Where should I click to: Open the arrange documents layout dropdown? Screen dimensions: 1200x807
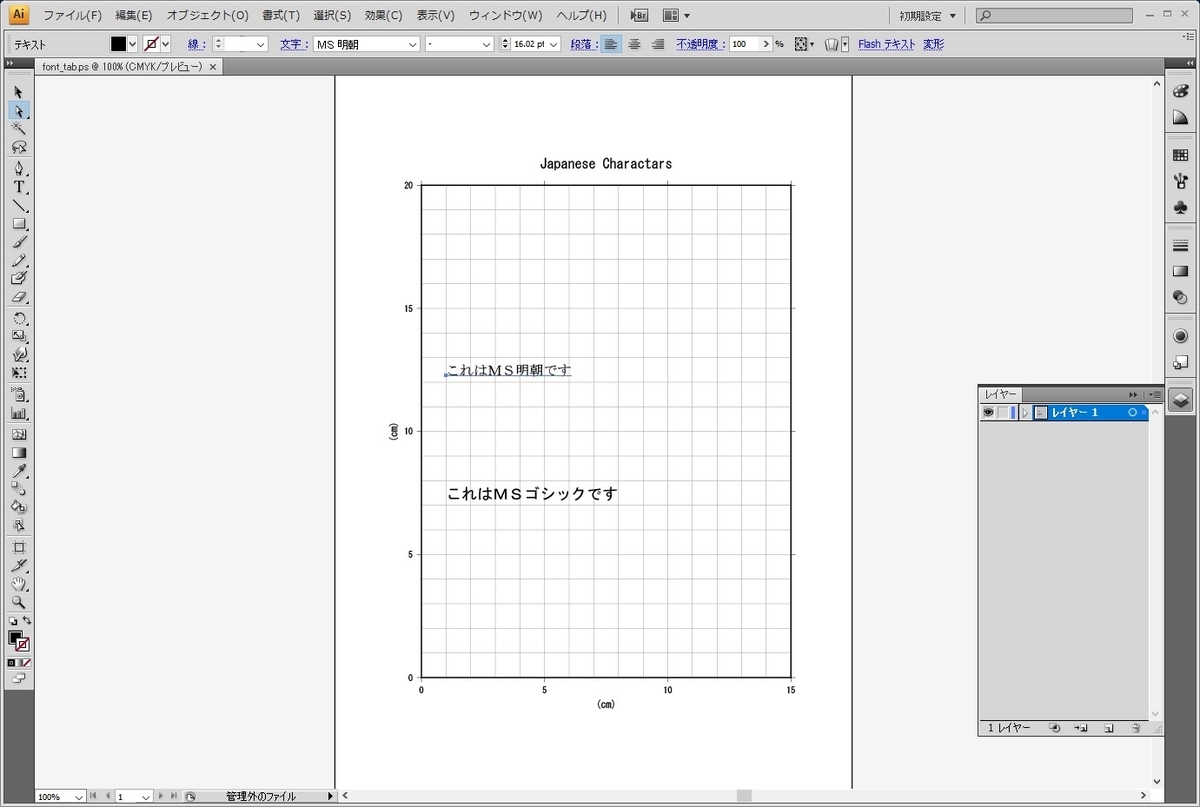(675, 15)
